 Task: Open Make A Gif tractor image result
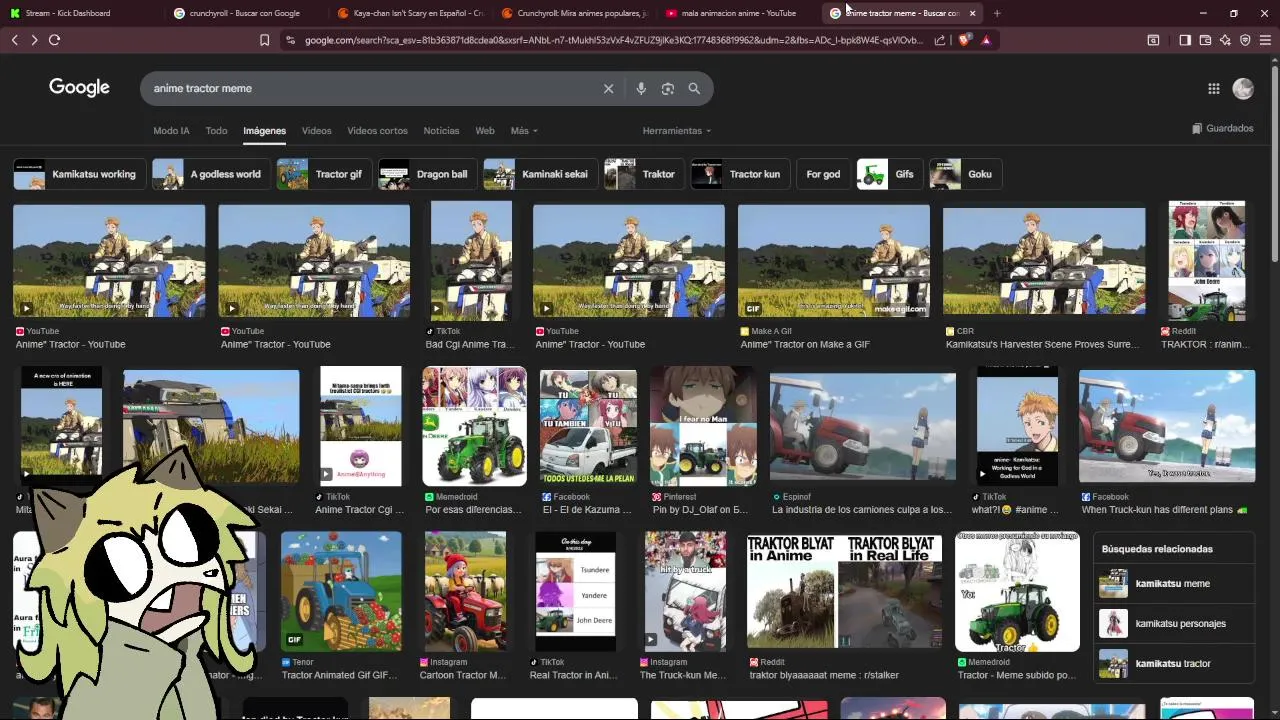point(833,261)
